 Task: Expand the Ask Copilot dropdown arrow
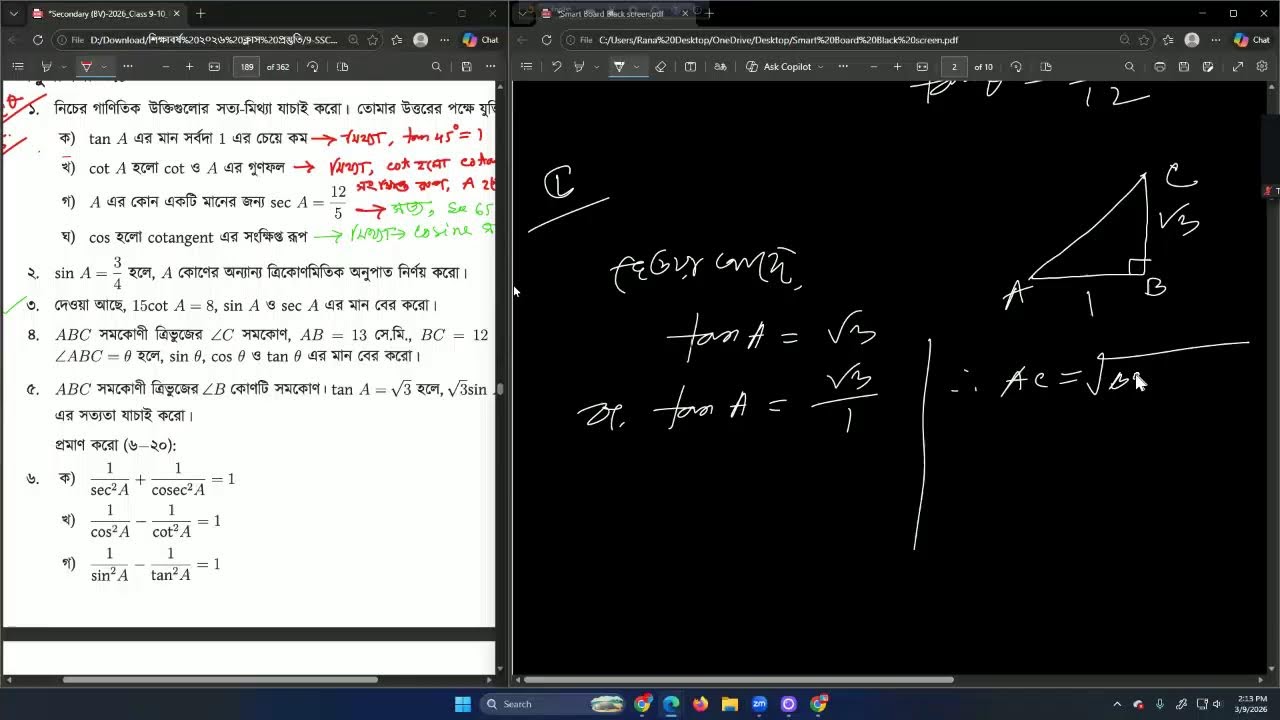point(821,66)
